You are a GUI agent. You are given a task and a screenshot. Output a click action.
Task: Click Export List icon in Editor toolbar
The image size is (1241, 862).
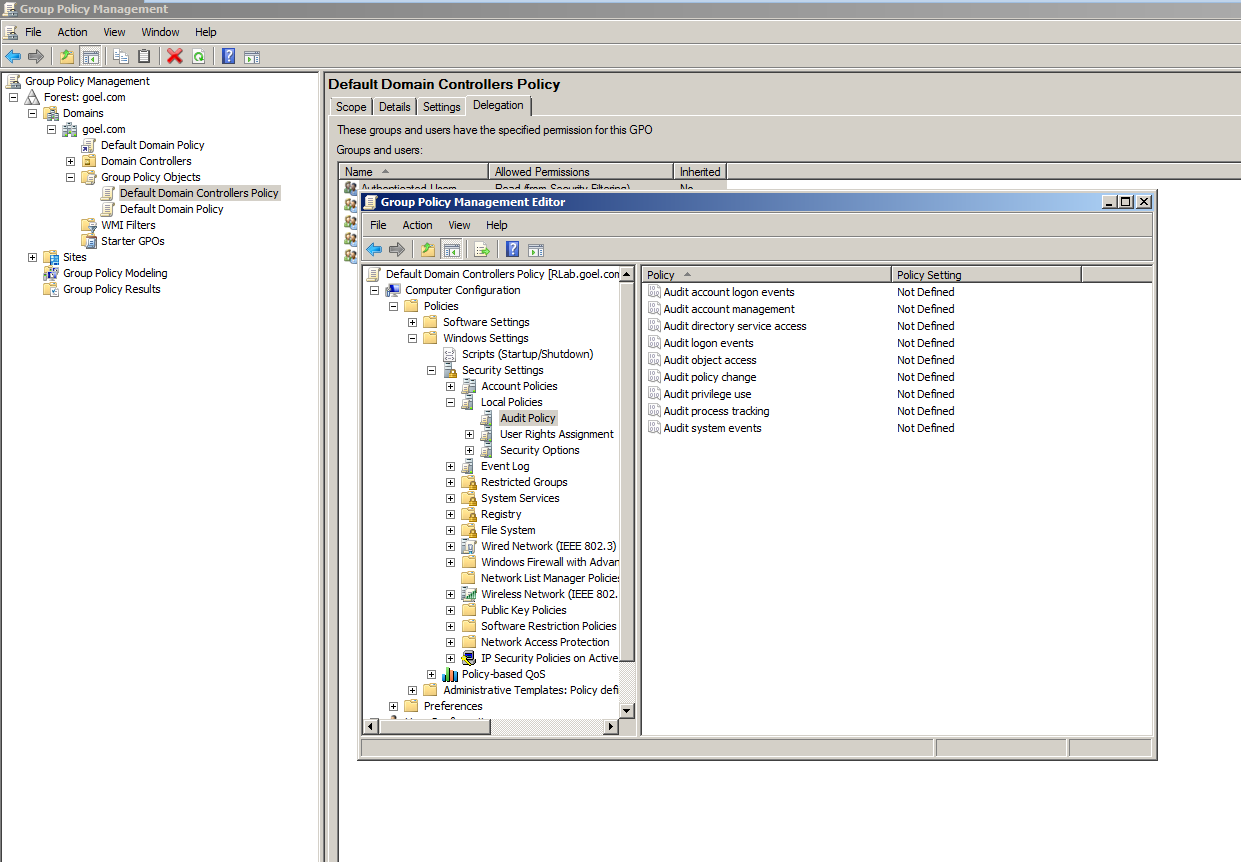[482, 249]
